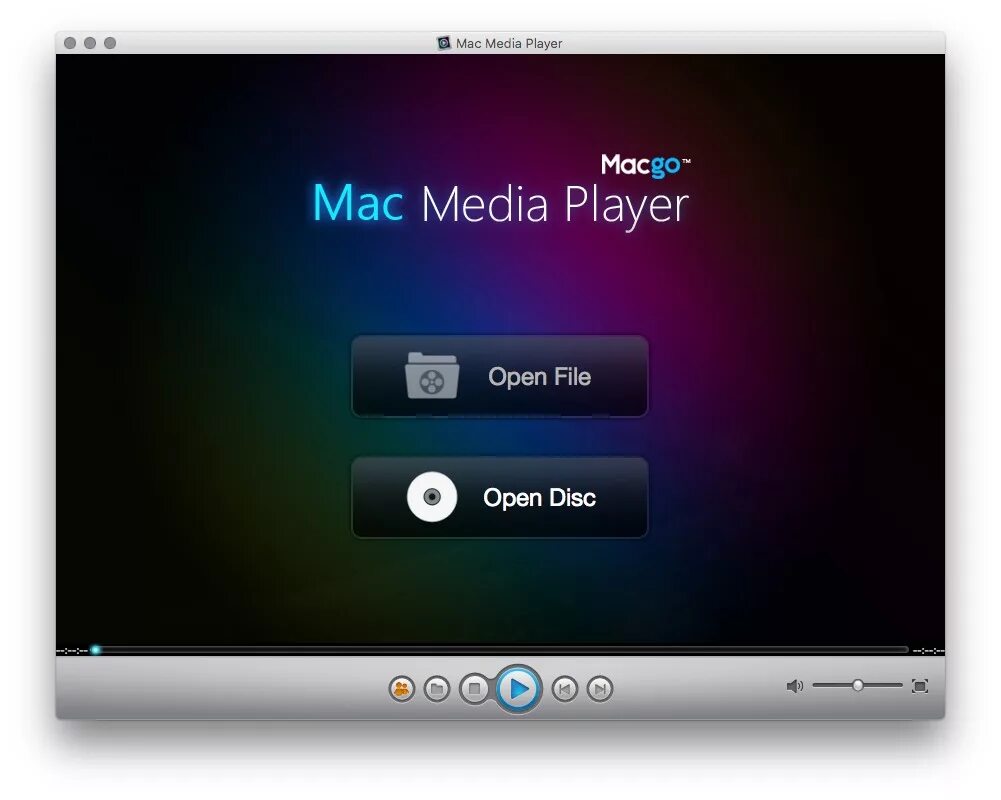Click the Macgo logo

[x=645, y=165]
